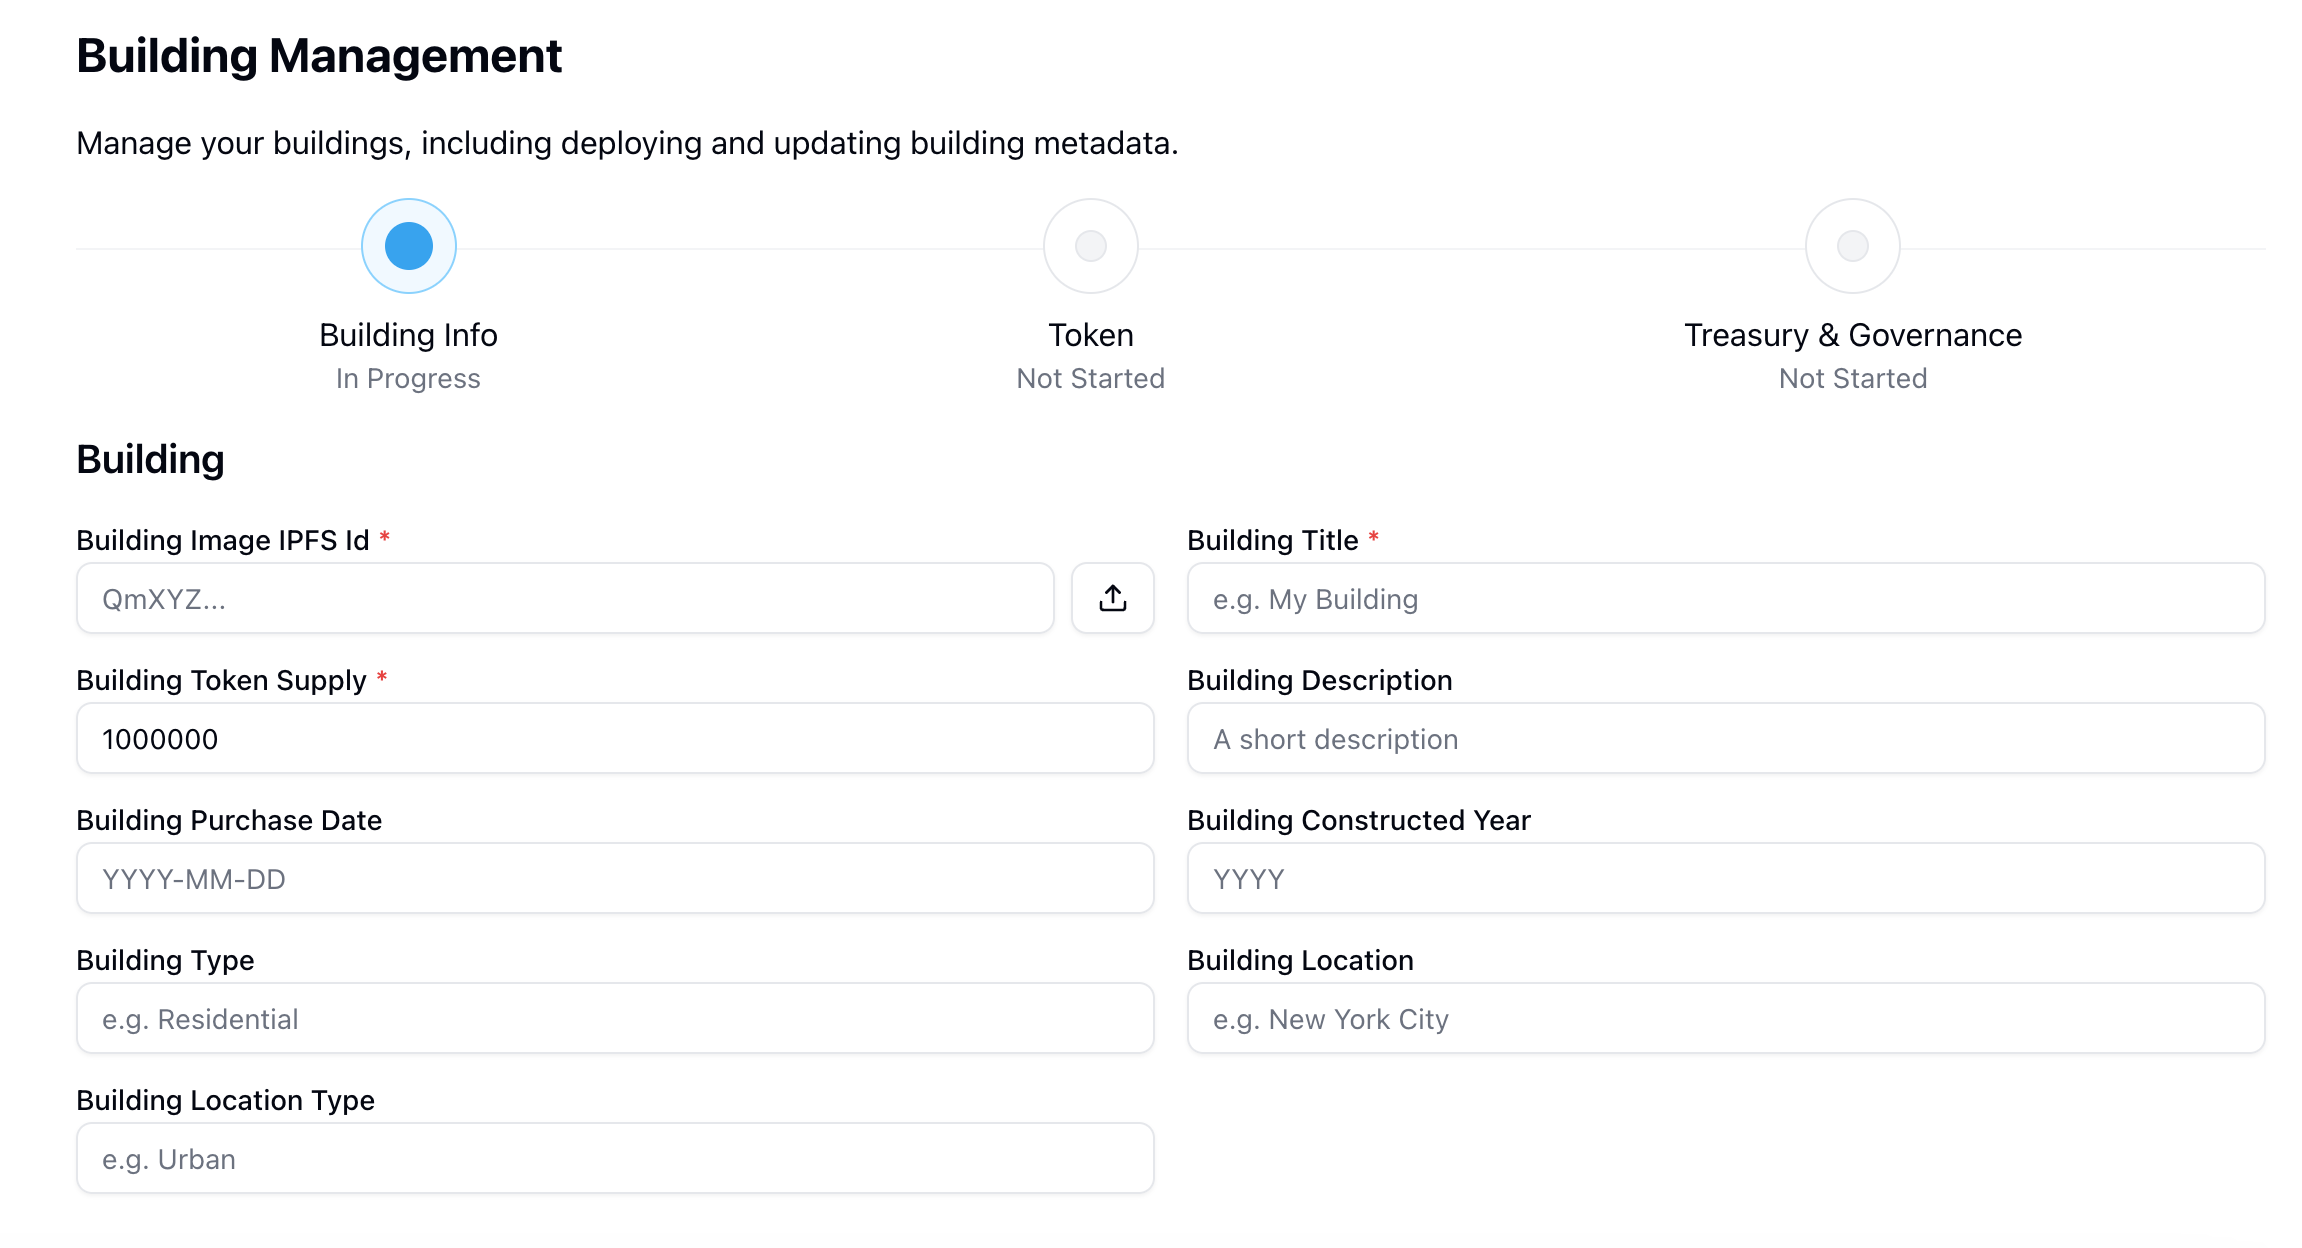Viewport: 2302px width, 1248px height.
Task: Edit the Building Token Supply value
Action: tap(615, 738)
